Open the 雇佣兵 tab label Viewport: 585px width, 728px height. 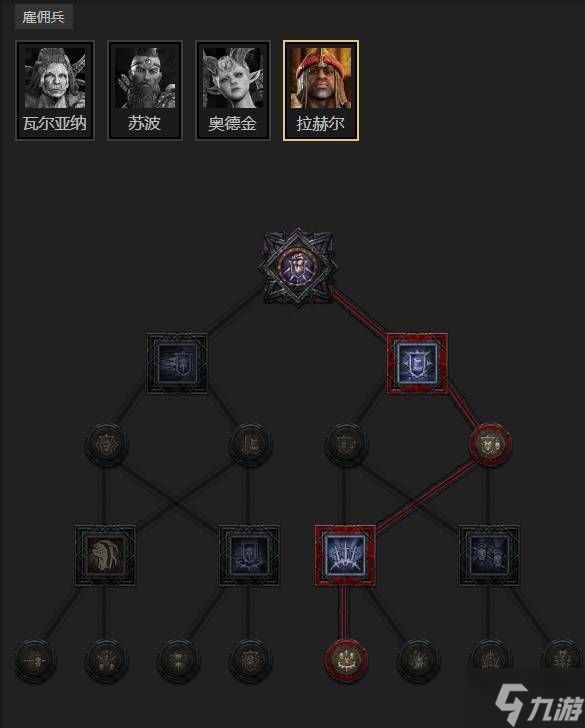pos(44,18)
